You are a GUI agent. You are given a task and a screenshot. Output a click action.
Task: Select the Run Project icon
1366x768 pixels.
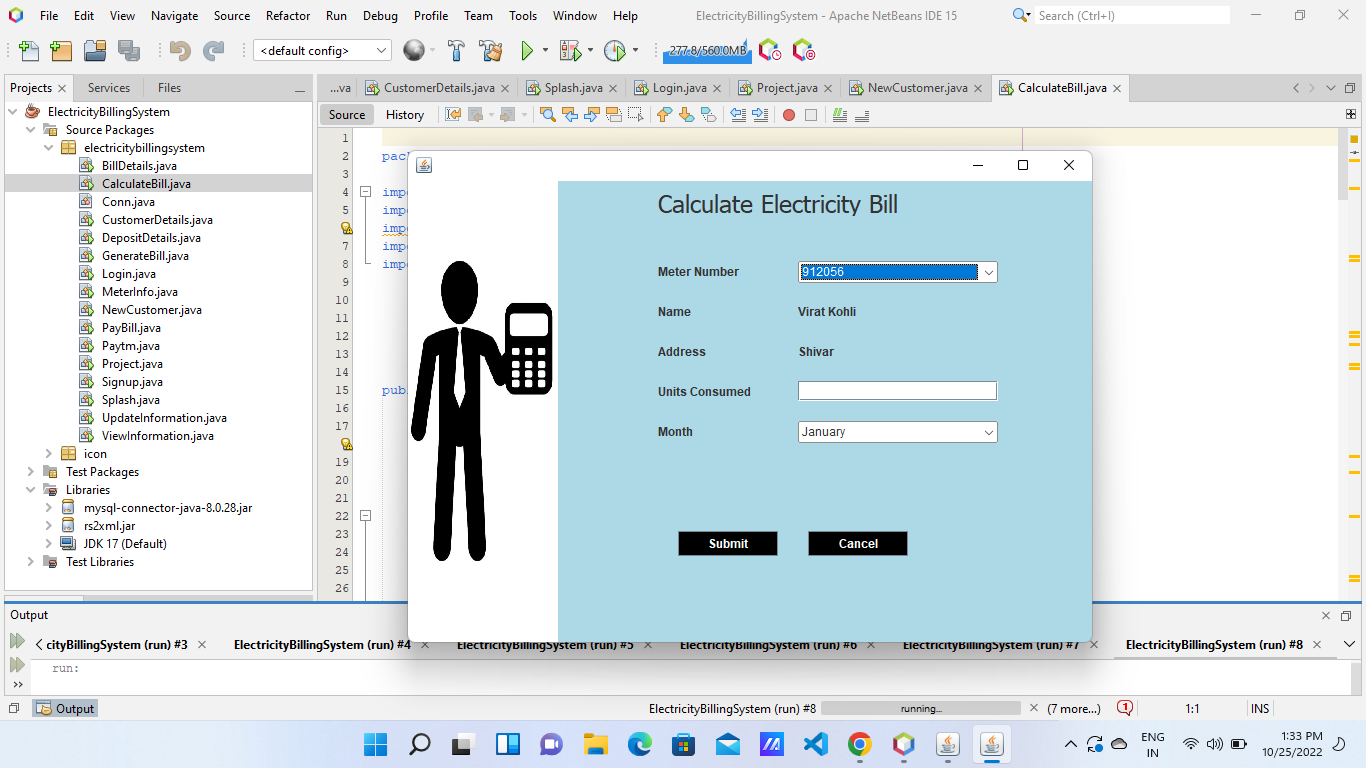pos(526,48)
